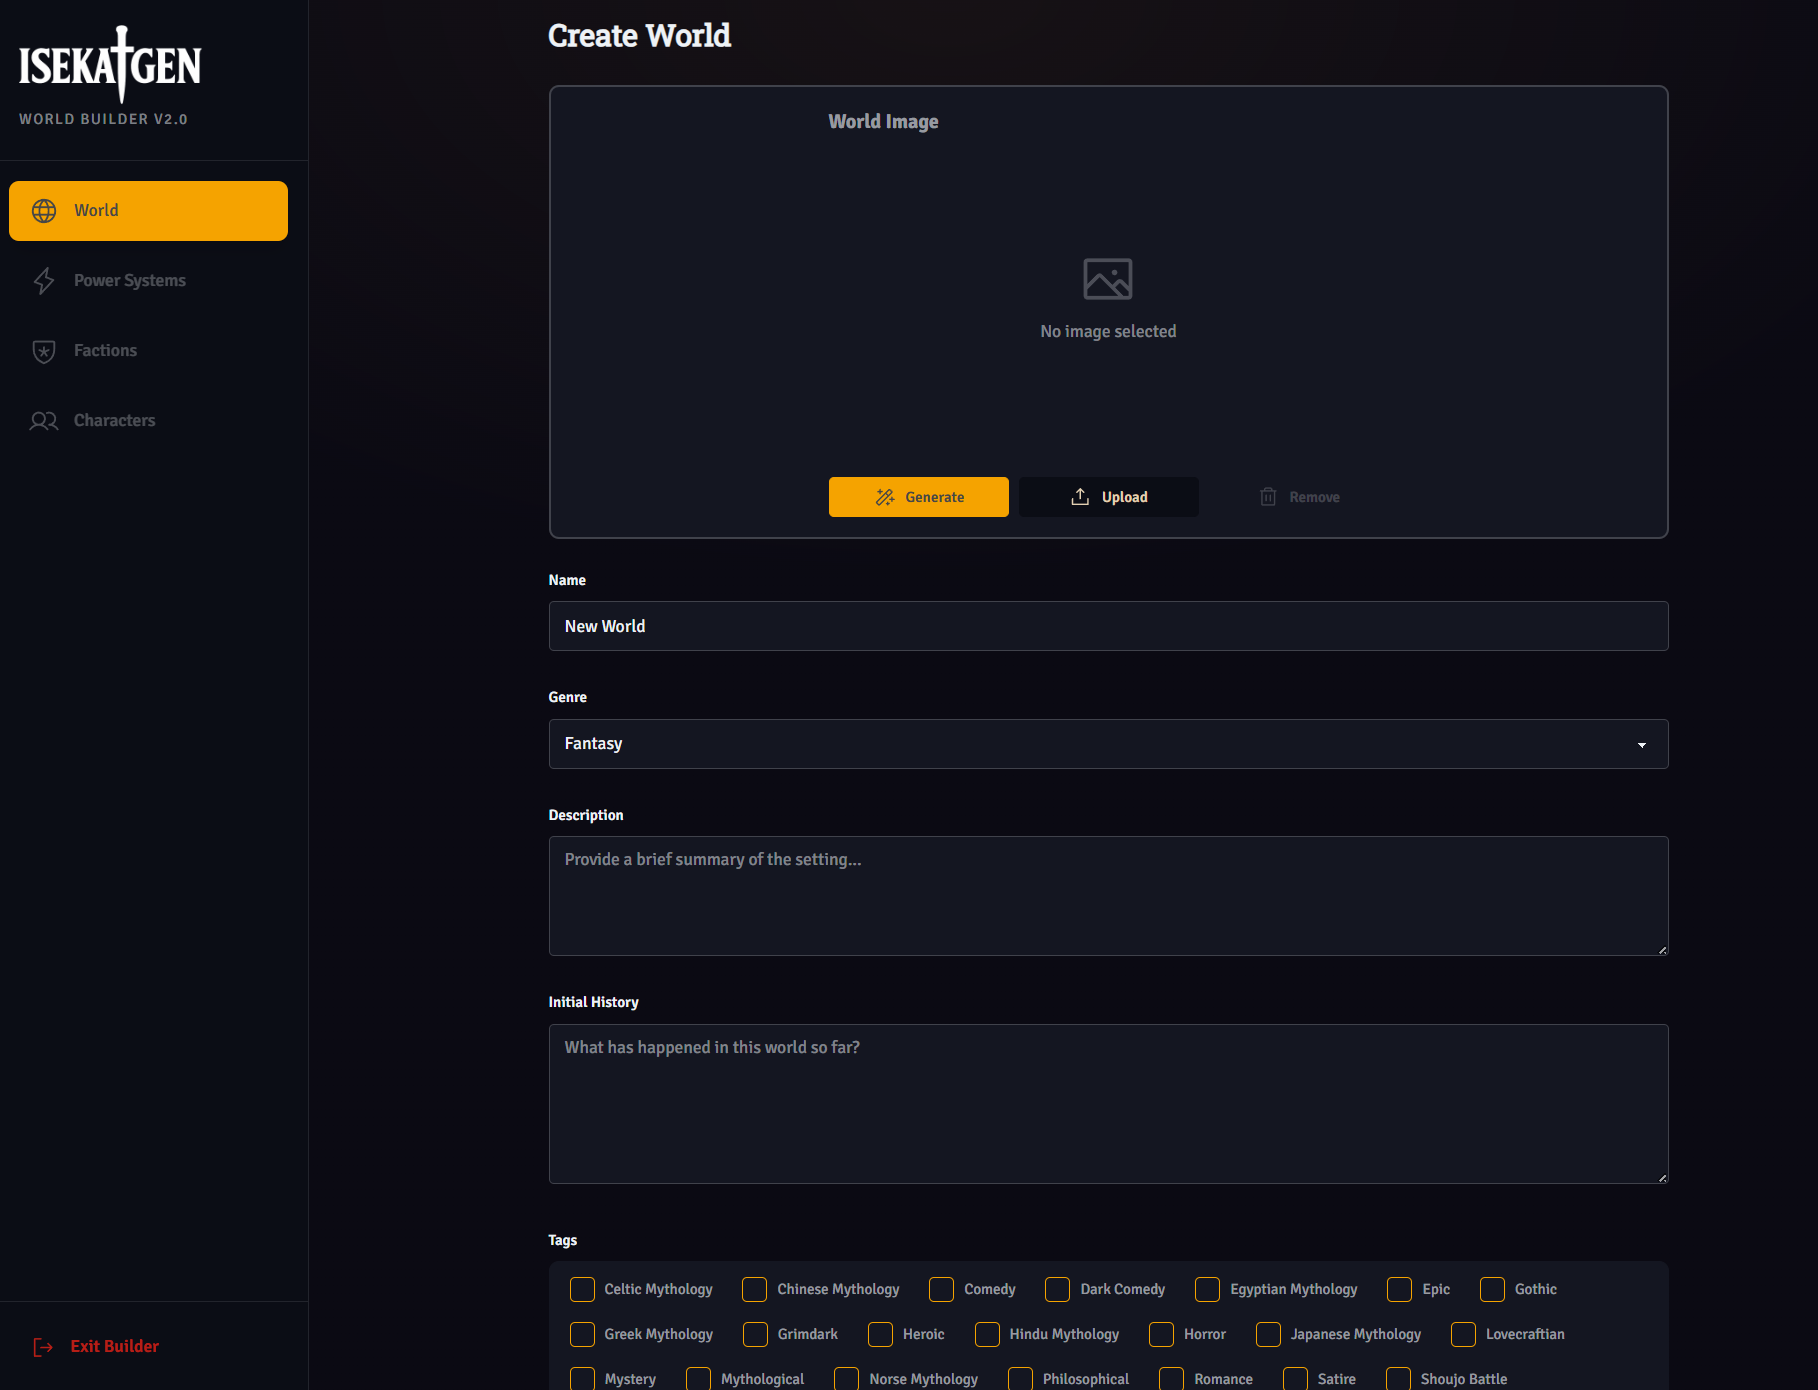Toggle the Epic tag checkbox
Screen dimensions: 1818x1390
point(1399,1290)
